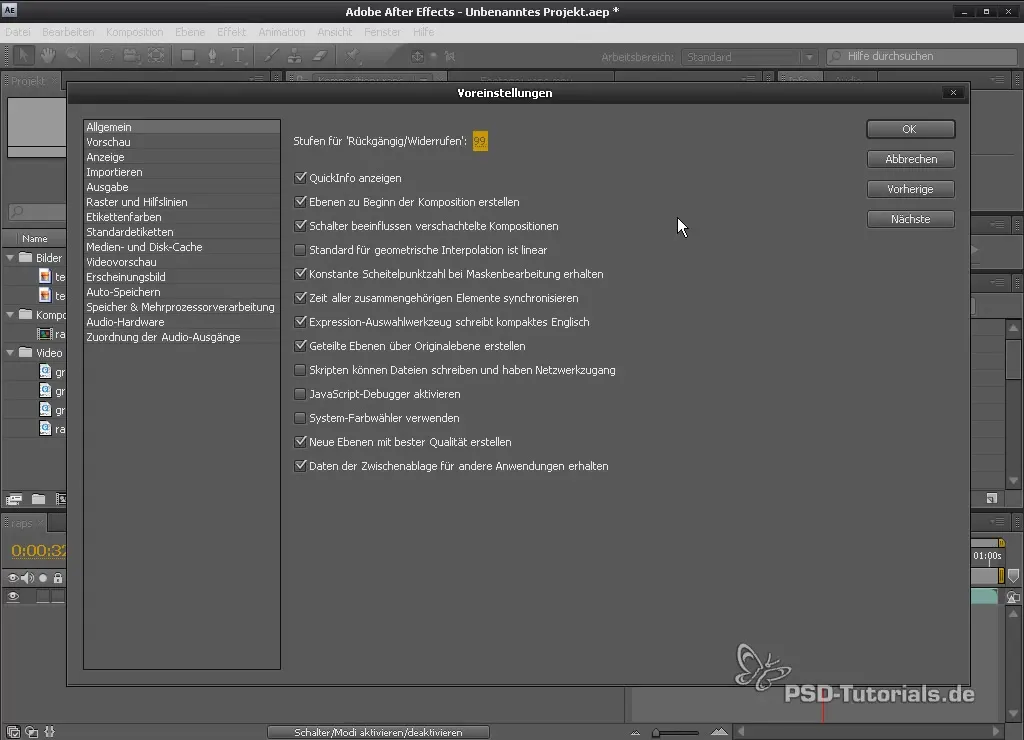Enable 'Skripten können Dateien schreiben' checkbox
The width and height of the screenshot is (1024, 740).
pos(300,370)
